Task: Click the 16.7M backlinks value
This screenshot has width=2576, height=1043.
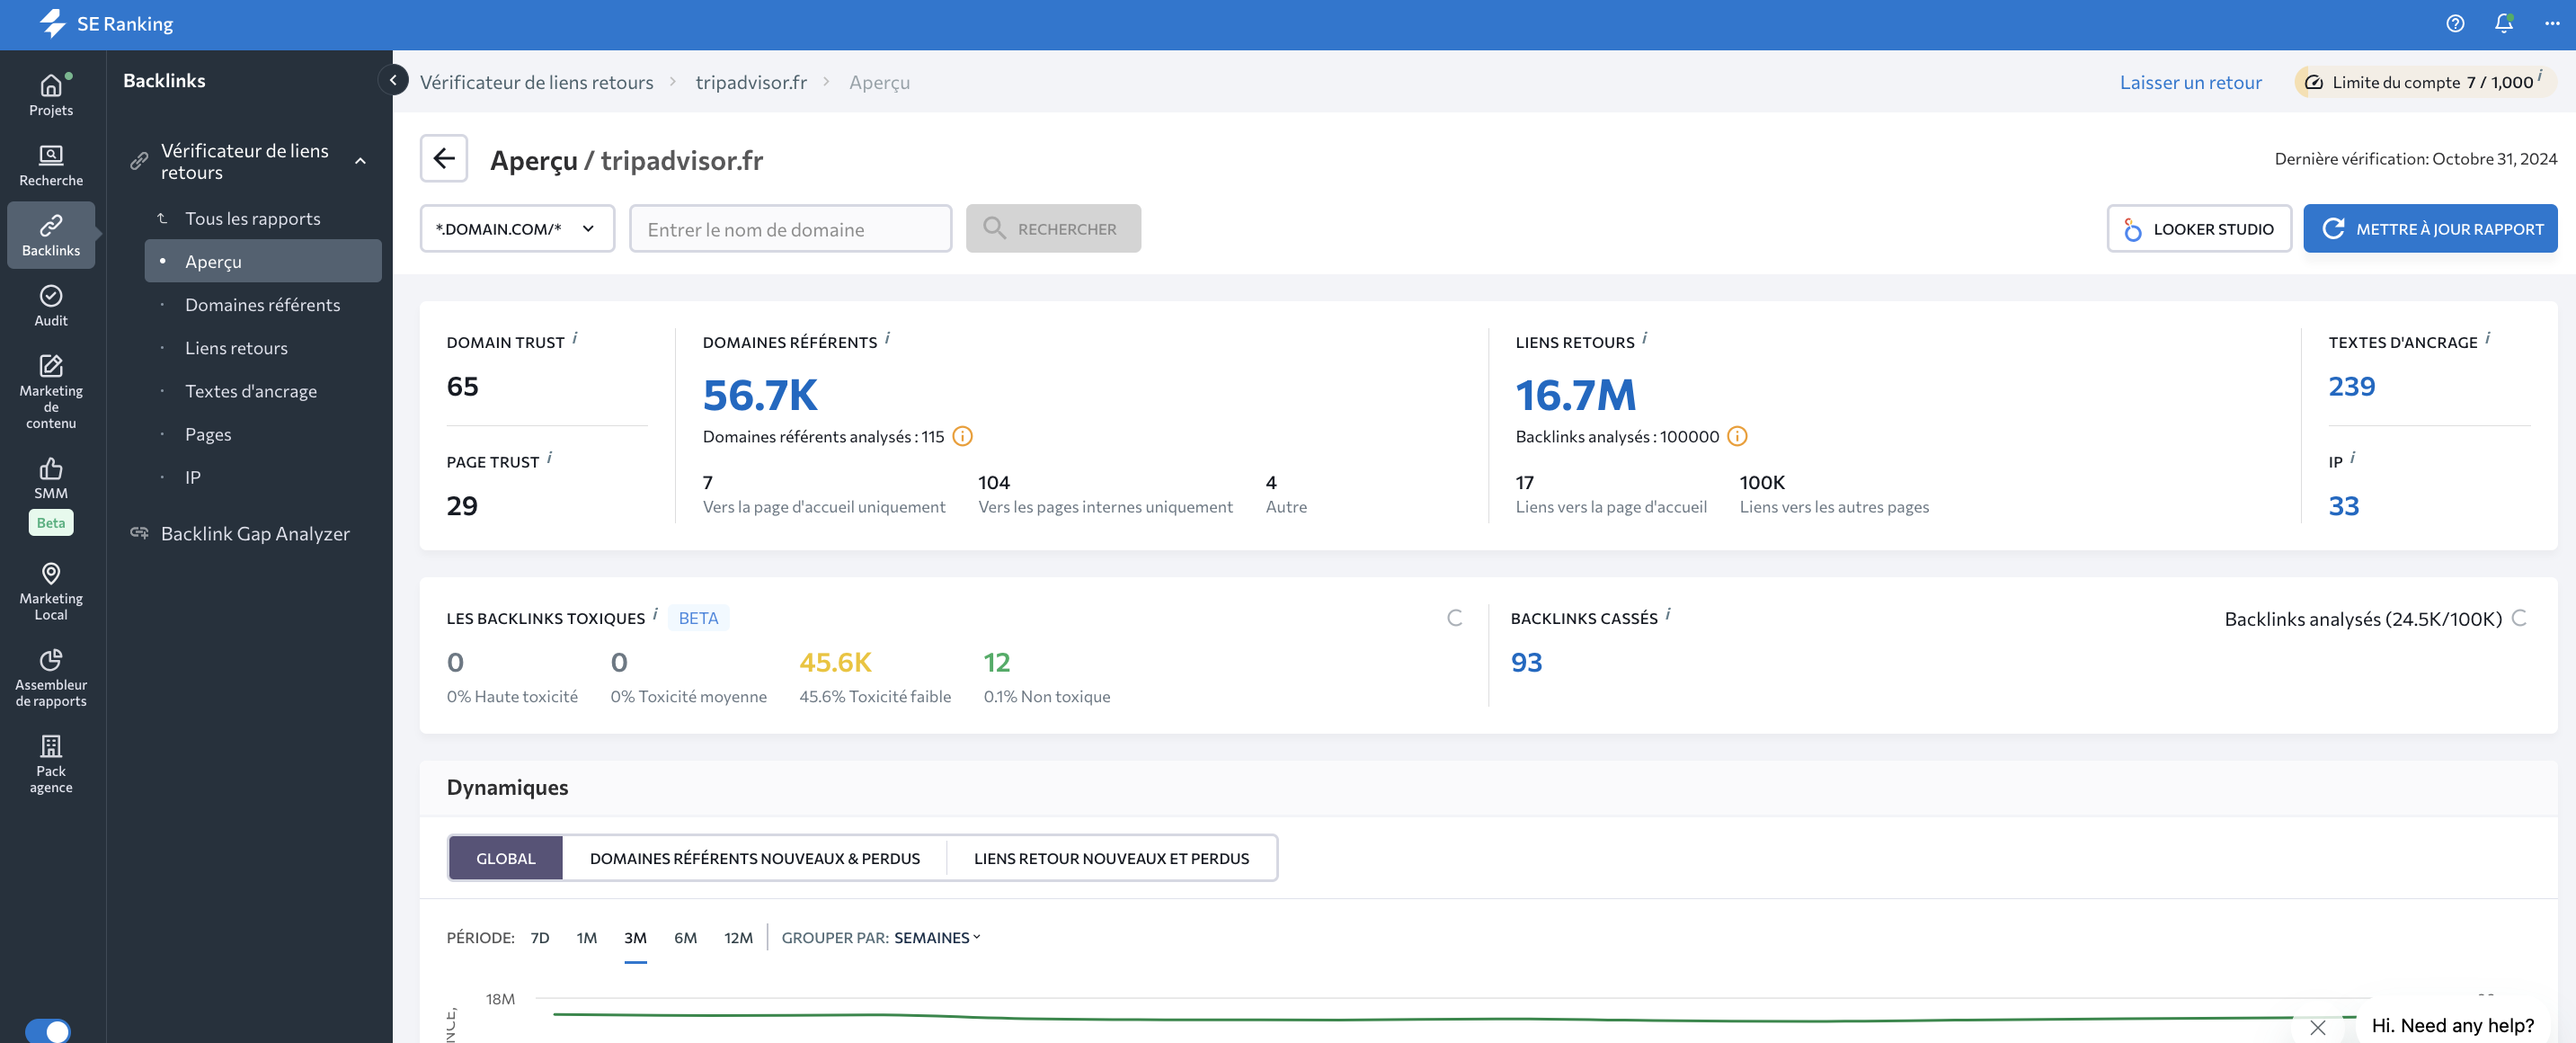Action: pyautogui.click(x=1575, y=395)
